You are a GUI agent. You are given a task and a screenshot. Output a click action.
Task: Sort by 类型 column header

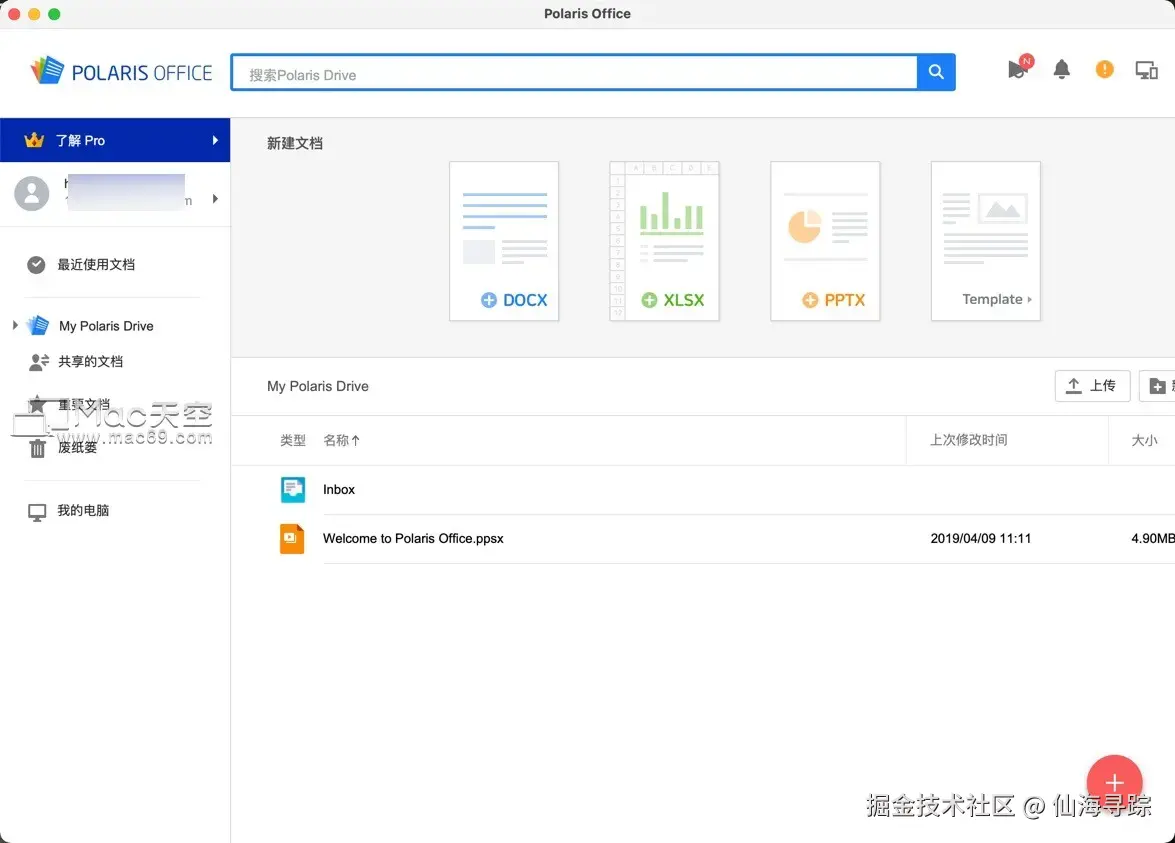[293, 441]
